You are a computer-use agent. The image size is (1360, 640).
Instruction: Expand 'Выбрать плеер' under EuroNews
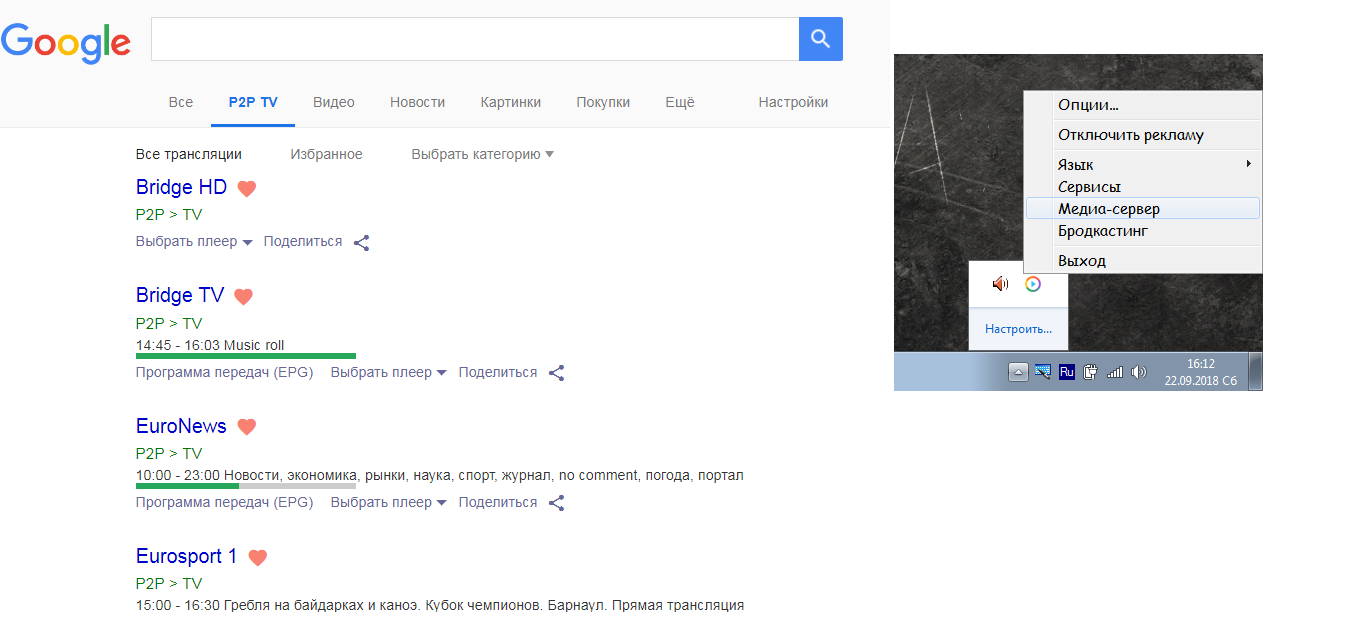coord(389,503)
